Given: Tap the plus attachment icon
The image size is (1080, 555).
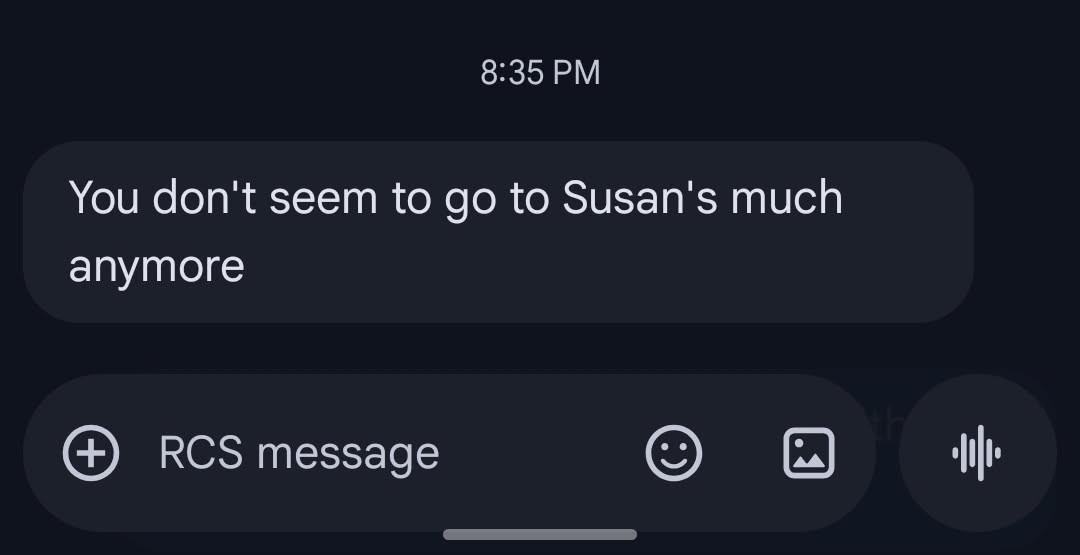Looking at the screenshot, I should tap(91, 454).
